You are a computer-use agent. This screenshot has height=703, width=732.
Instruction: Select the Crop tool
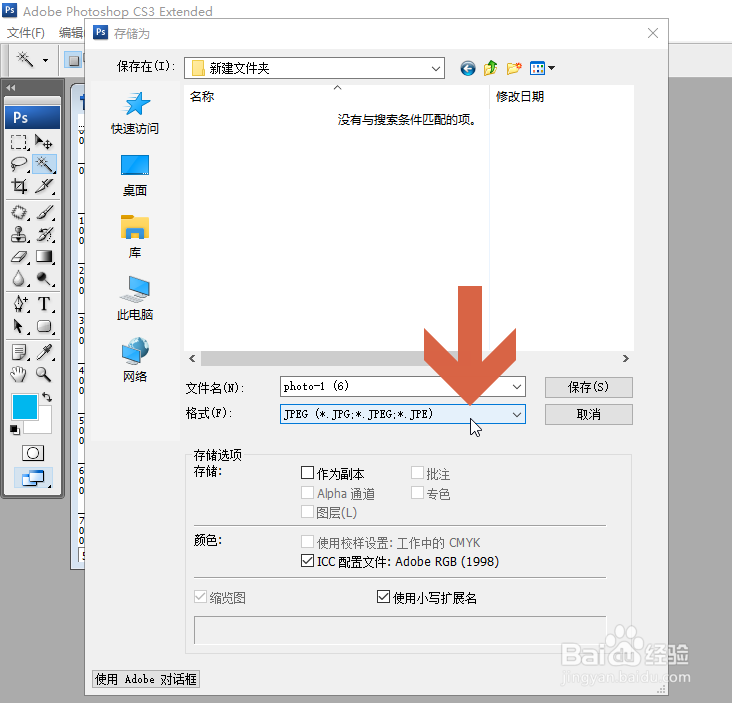point(19,186)
